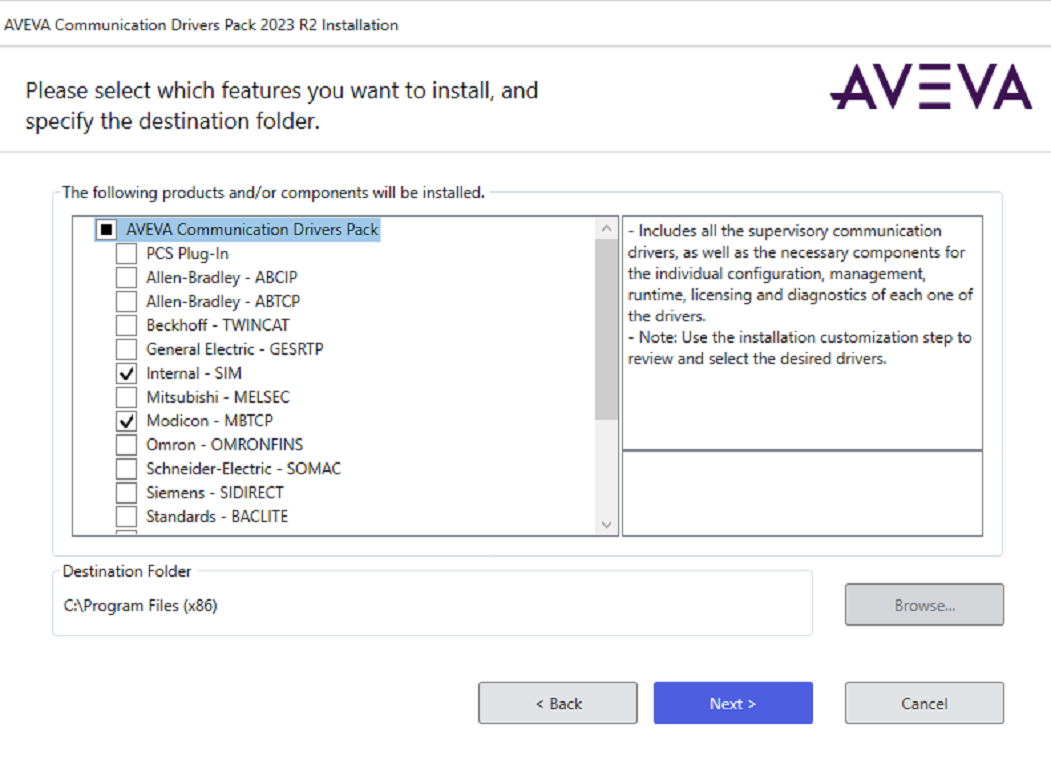Enable the Allen-Bradley - ABTCP checkbox
1051x767 pixels.
click(126, 302)
